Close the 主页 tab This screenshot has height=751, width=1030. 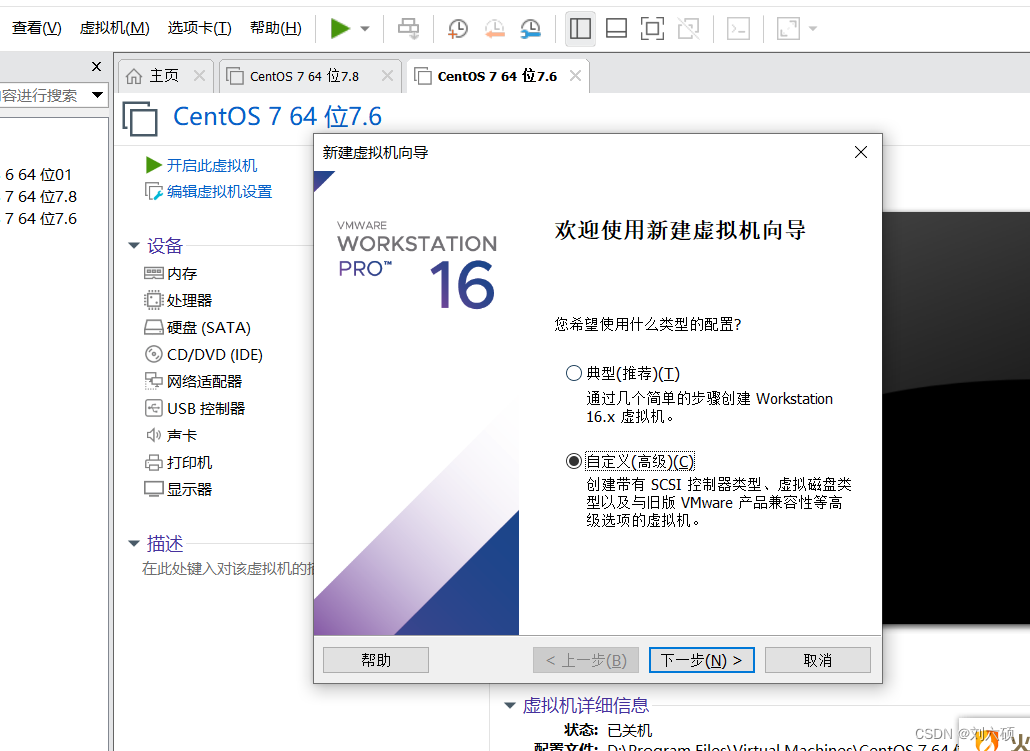[x=199, y=76]
